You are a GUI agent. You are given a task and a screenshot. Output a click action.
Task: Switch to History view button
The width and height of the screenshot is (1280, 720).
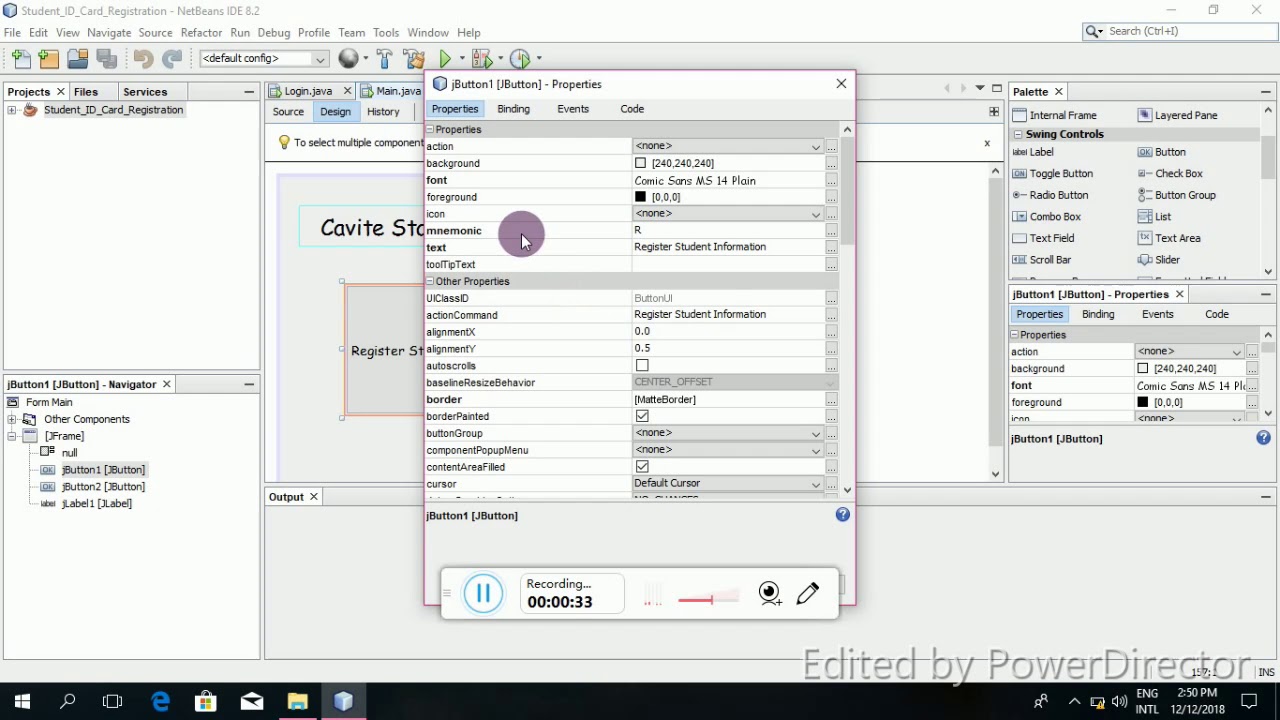[383, 112]
